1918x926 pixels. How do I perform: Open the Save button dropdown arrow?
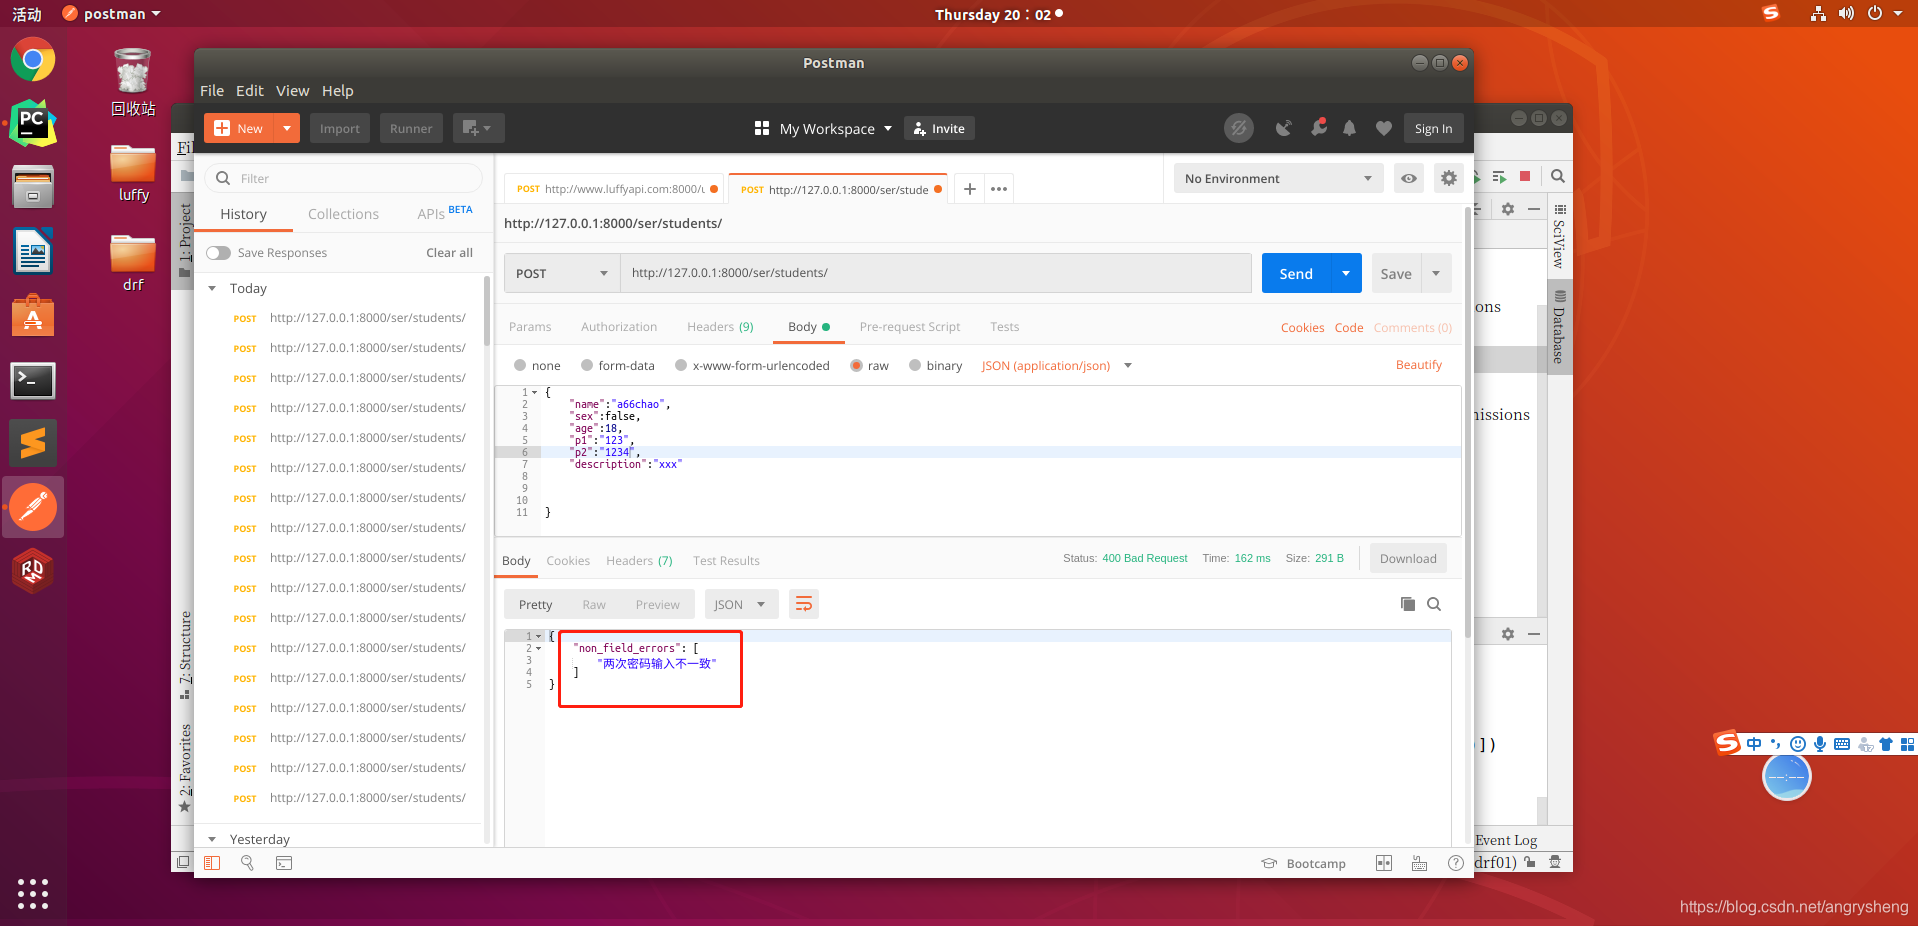pos(1436,273)
